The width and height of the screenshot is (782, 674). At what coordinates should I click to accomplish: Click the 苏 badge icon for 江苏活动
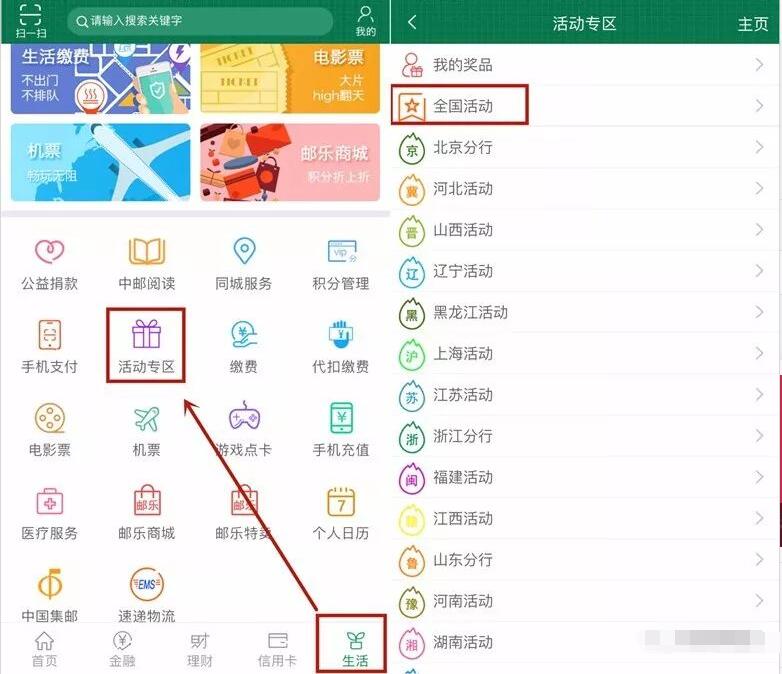[x=411, y=396]
